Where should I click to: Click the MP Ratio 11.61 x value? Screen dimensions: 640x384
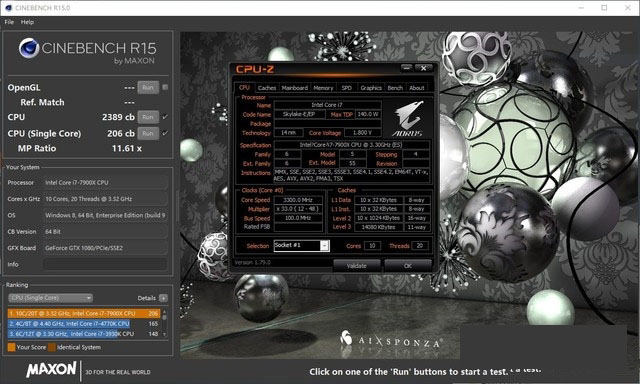pyautogui.click(x=127, y=149)
